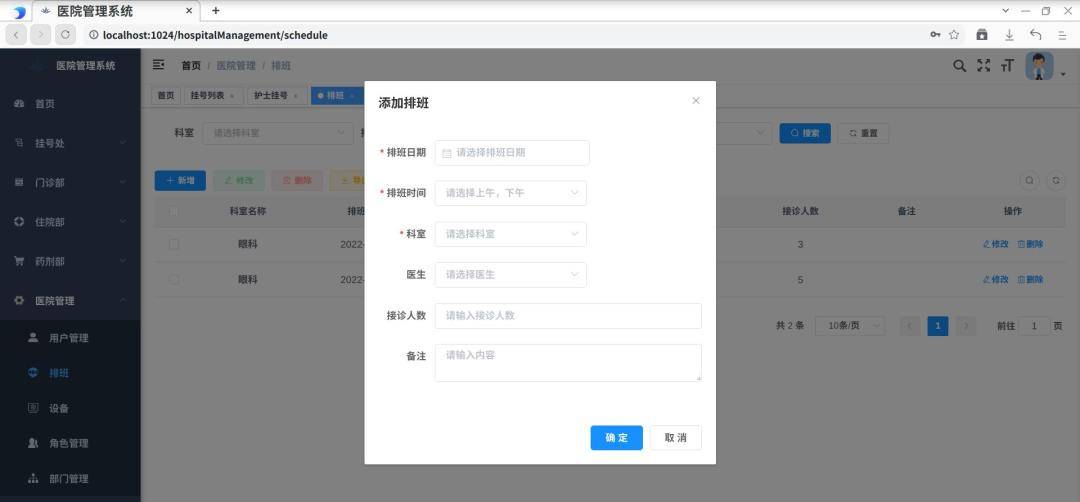Image resolution: width=1080 pixels, height=502 pixels.
Task: Expand the 药剂部 sidebar menu
Action: pyautogui.click(x=70, y=262)
